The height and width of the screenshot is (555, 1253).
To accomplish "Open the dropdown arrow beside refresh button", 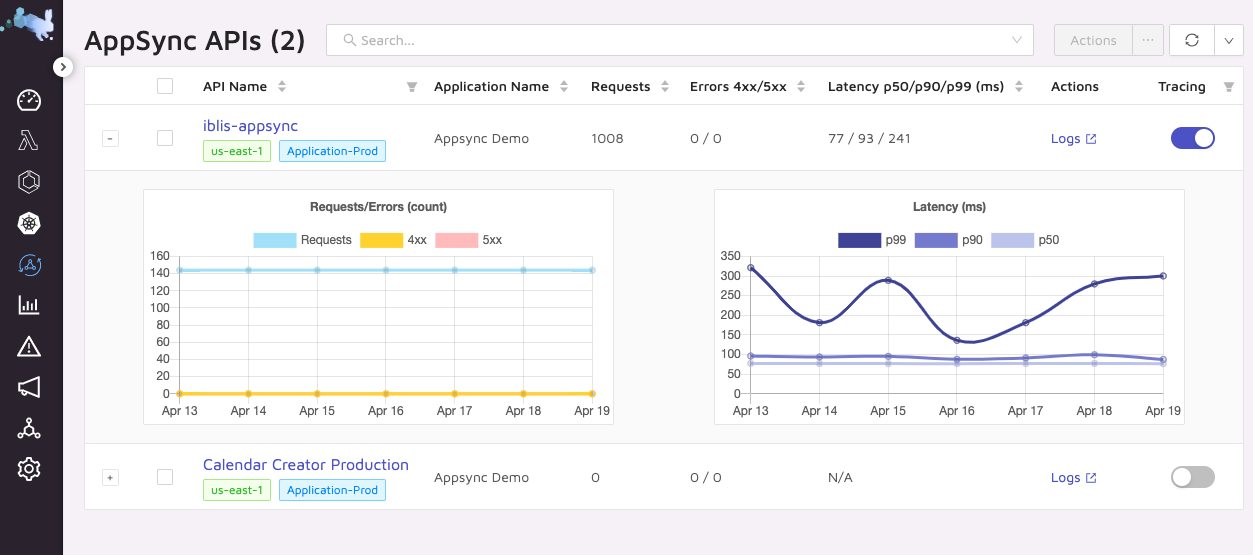I will click(1229, 40).
